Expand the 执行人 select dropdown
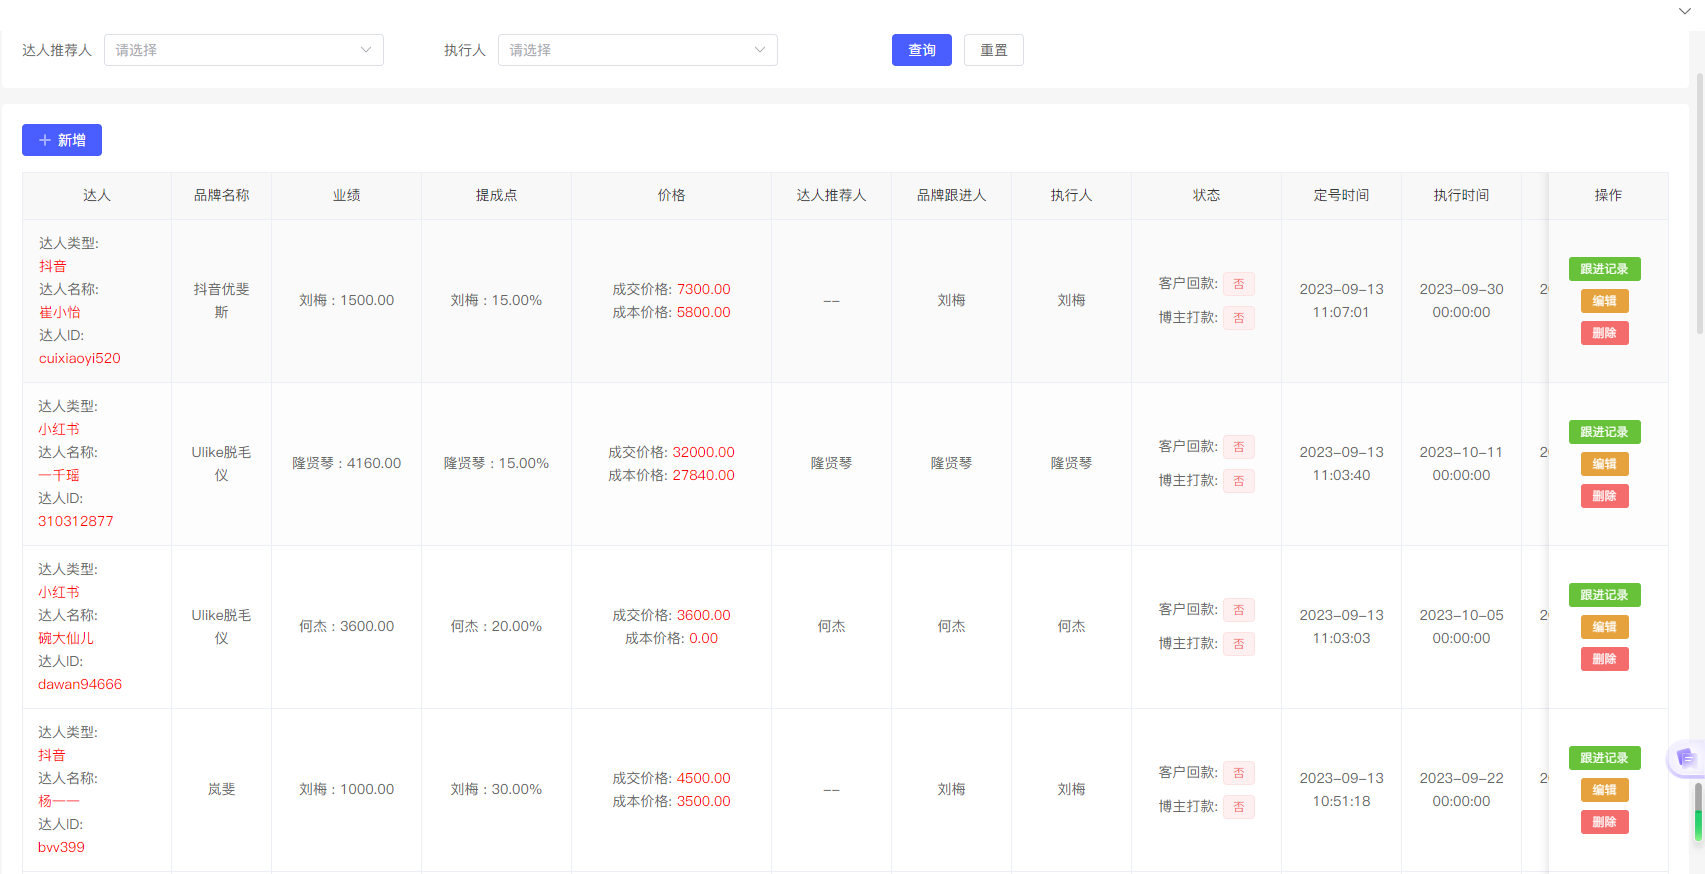Image resolution: width=1705 pixels, height=874 pixels. 637,50
